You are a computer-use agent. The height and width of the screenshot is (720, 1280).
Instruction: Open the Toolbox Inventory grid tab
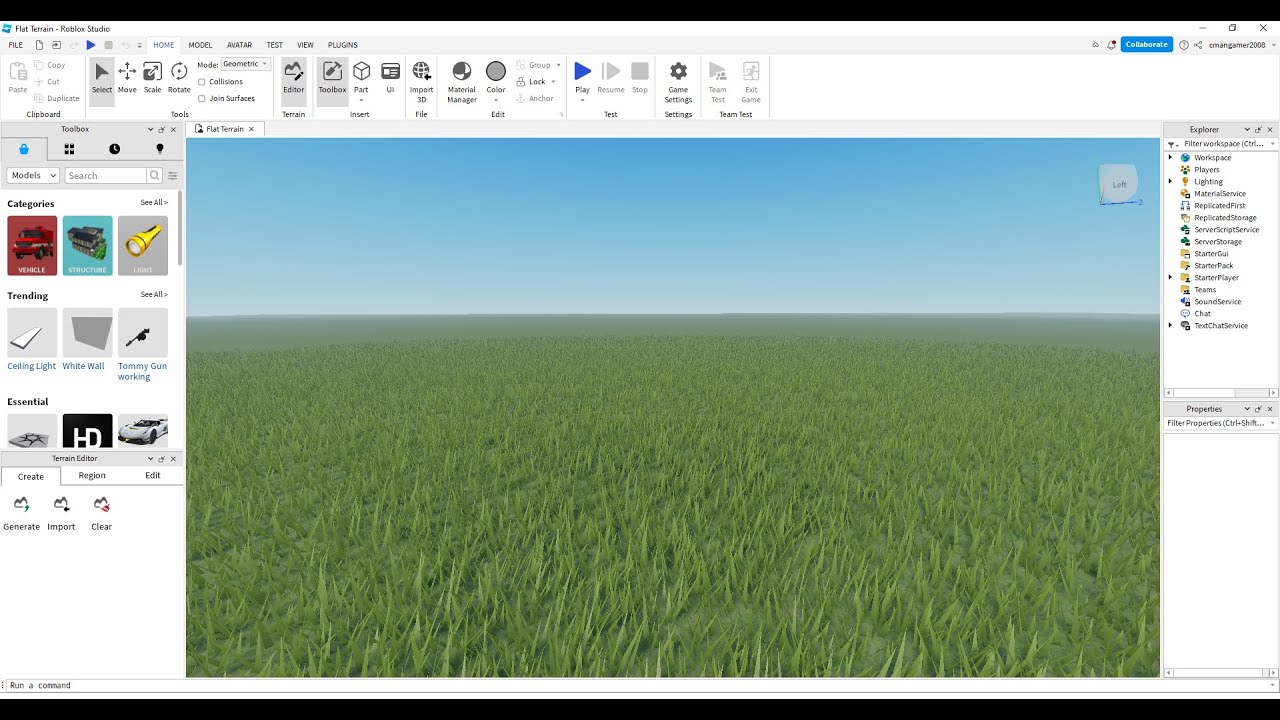[69, 149]
